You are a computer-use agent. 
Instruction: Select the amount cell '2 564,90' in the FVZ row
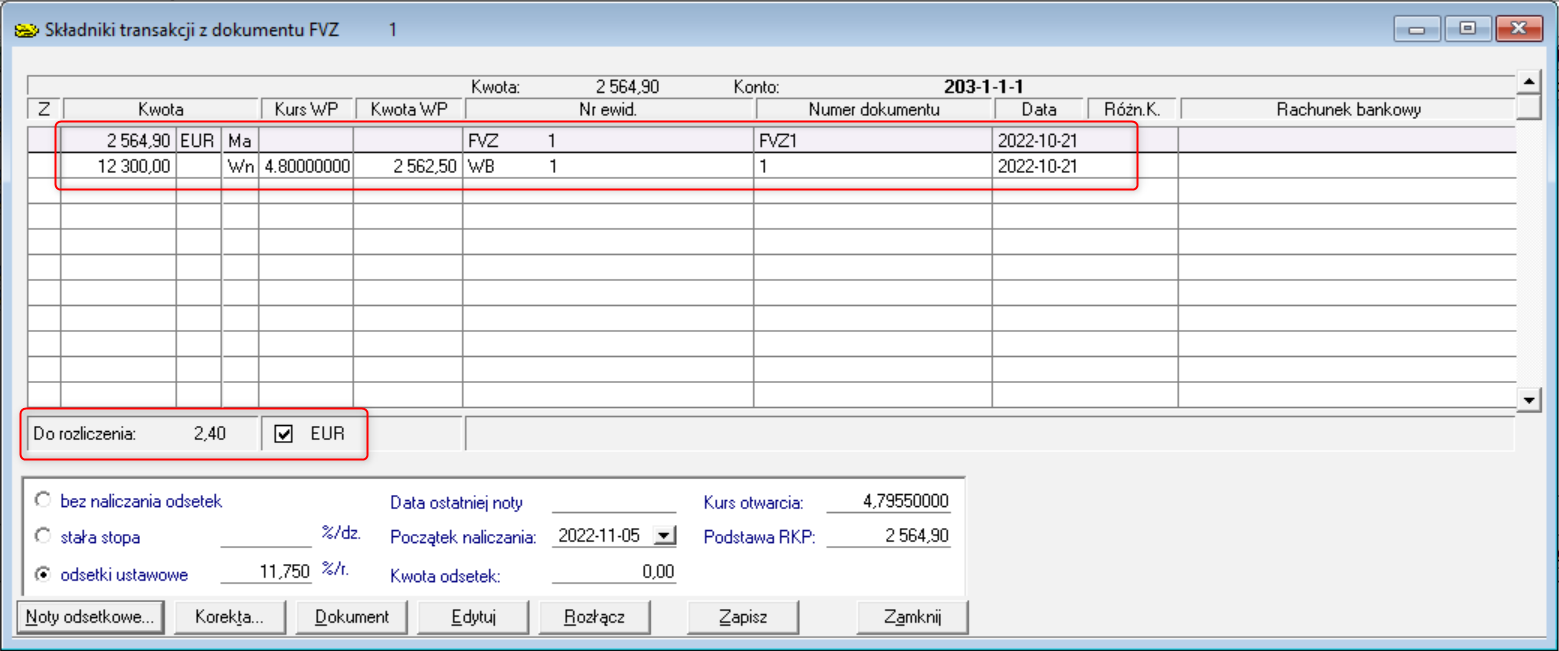pyautogui.click(x=119, y=141)
